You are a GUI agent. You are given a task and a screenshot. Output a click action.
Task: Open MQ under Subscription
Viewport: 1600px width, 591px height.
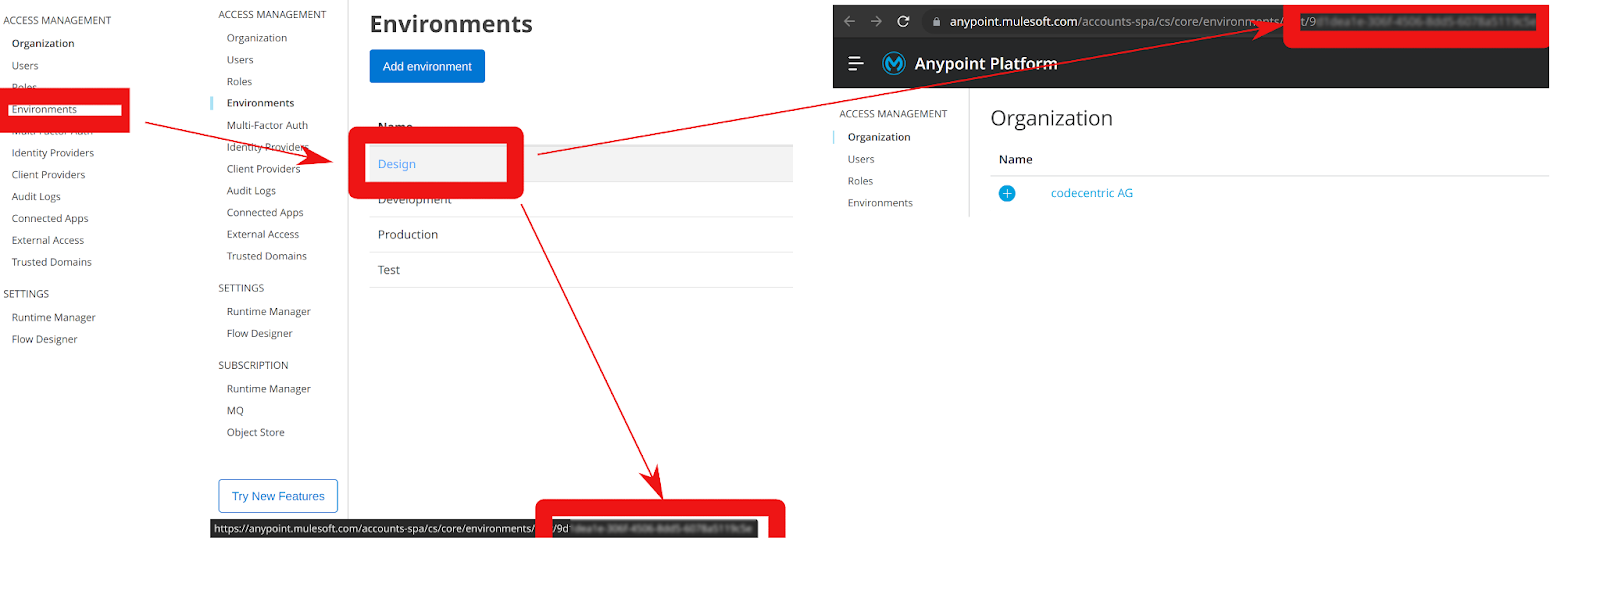click(235, 411)
